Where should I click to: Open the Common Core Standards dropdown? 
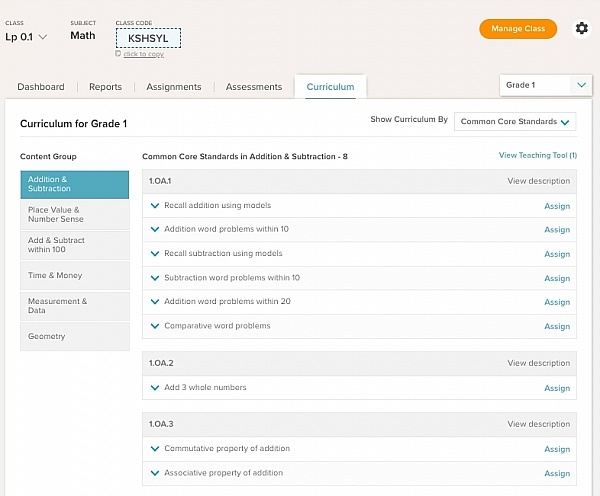tap(515, 122)
